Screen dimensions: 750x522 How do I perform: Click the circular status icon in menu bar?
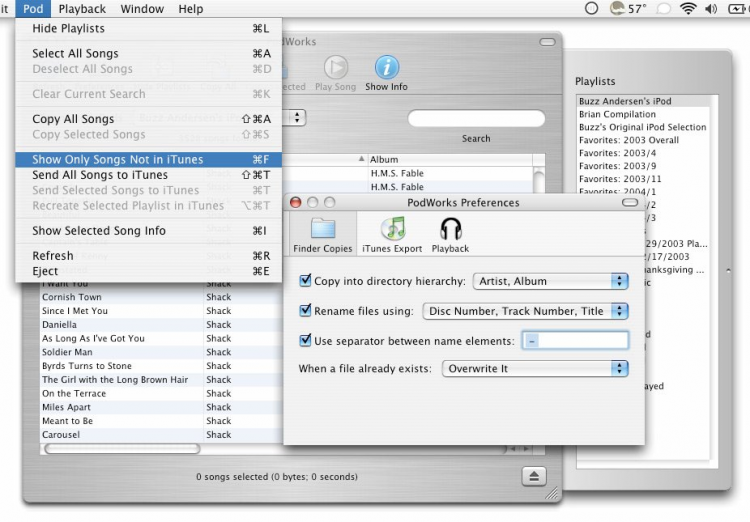591,9
